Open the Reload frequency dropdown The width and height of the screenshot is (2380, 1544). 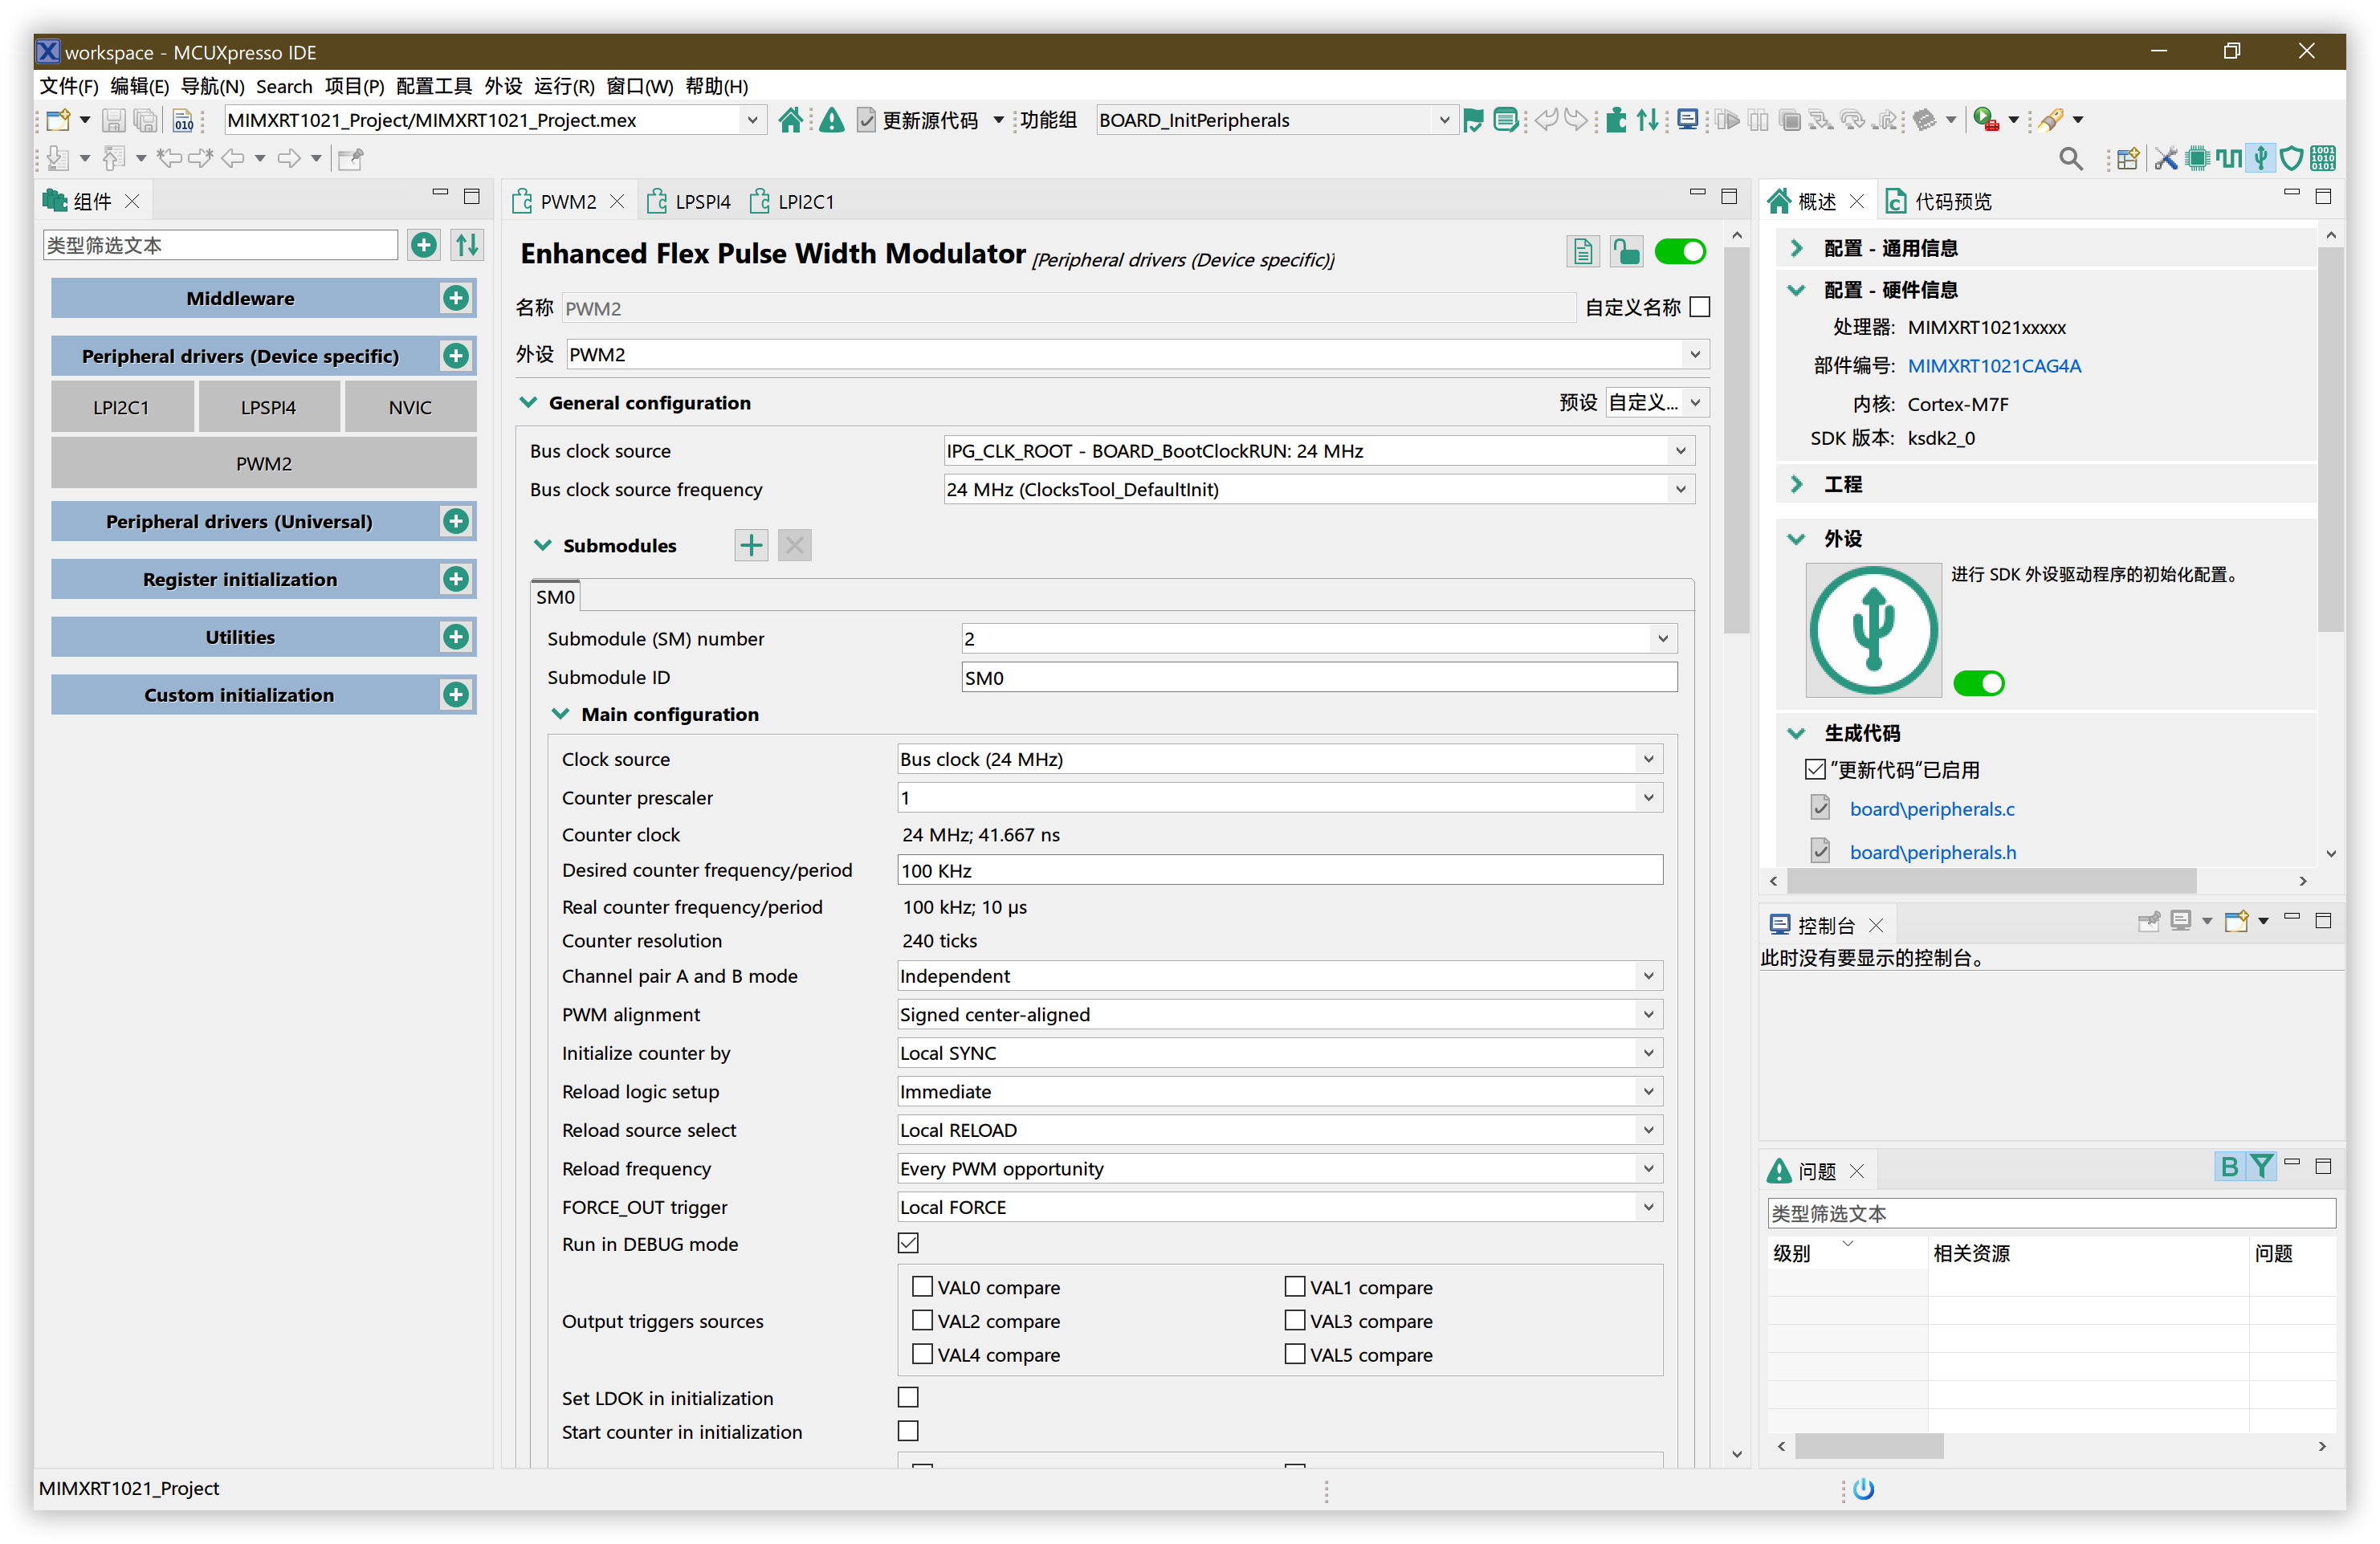click(1280, 1169)
